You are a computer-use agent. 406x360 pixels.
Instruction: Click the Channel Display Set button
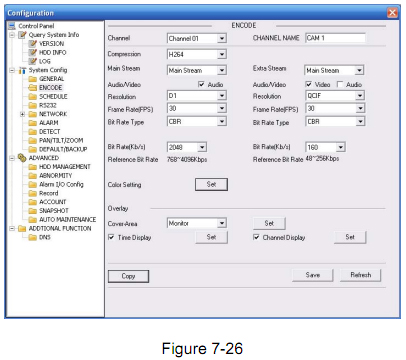click(350, 237)
